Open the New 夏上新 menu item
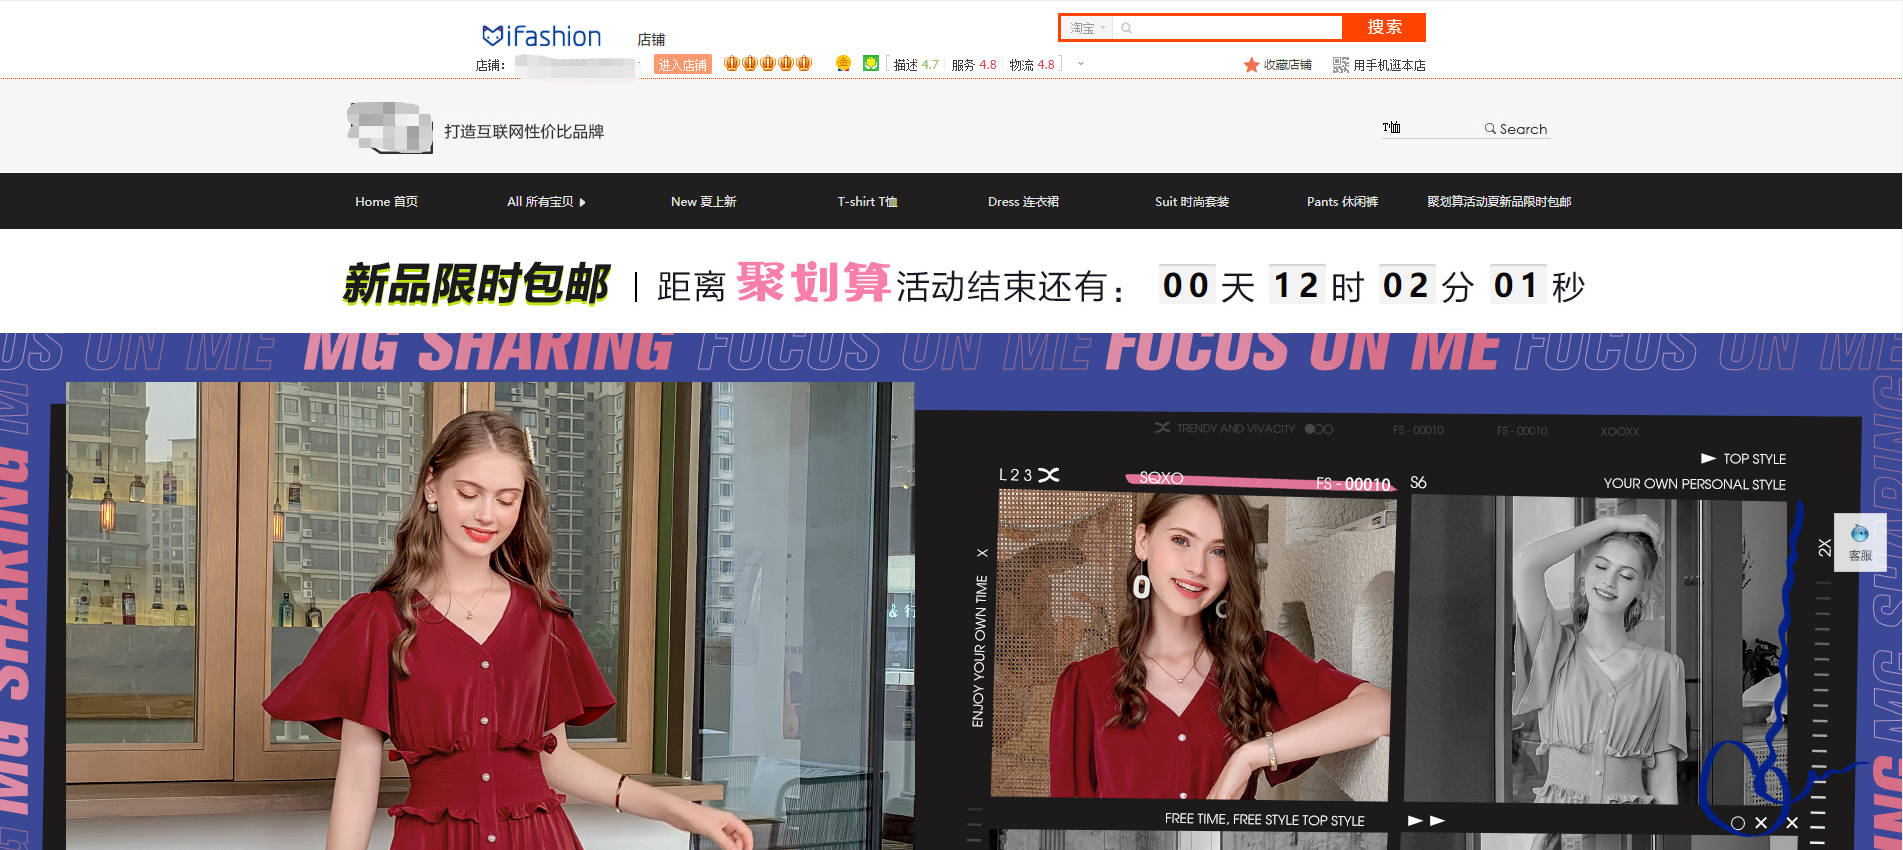The image size is (1903, 850). [x=703, y=202]
